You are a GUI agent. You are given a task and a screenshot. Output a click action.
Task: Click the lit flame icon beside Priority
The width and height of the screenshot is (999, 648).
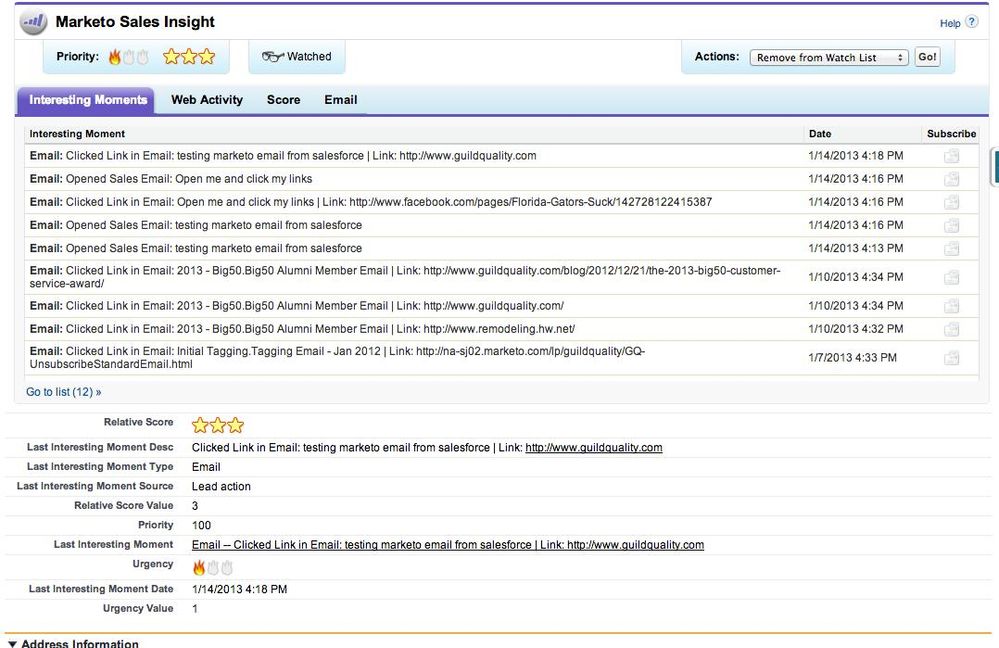115,57
